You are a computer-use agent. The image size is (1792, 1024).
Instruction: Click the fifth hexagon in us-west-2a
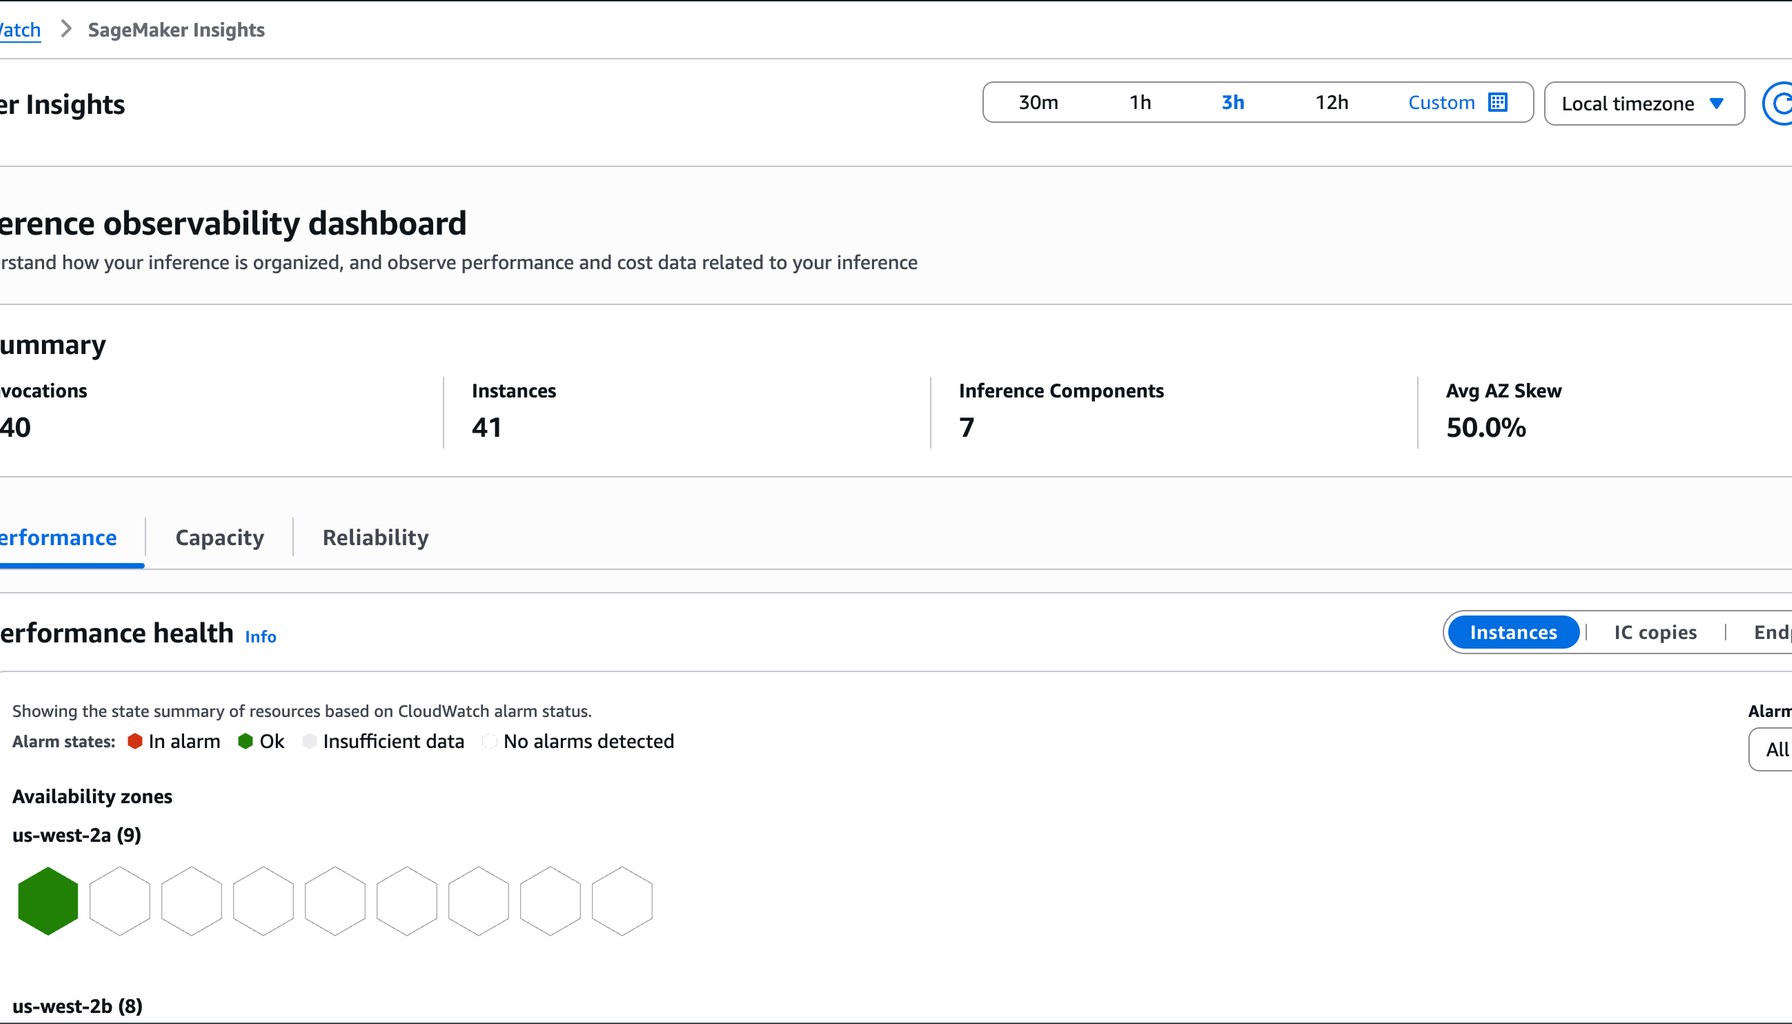pos(335,901)
